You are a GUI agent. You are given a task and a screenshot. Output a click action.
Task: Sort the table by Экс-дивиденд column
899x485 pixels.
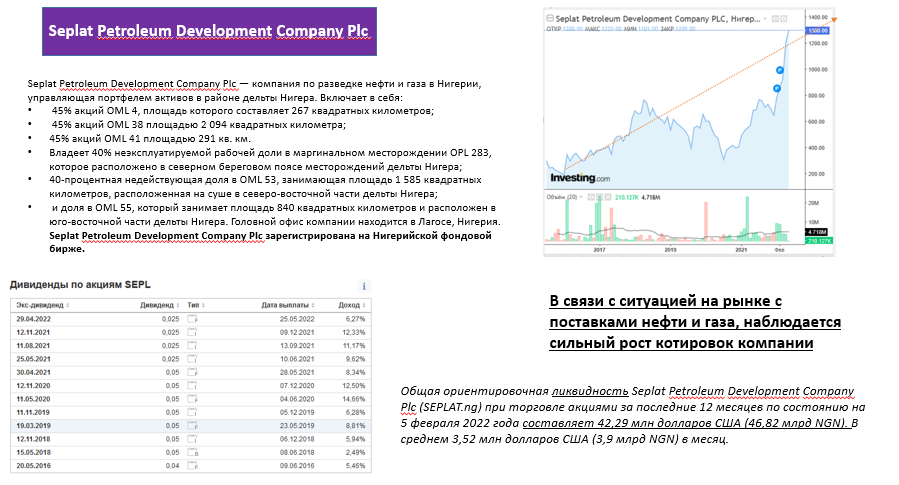[x=42, y=305]
